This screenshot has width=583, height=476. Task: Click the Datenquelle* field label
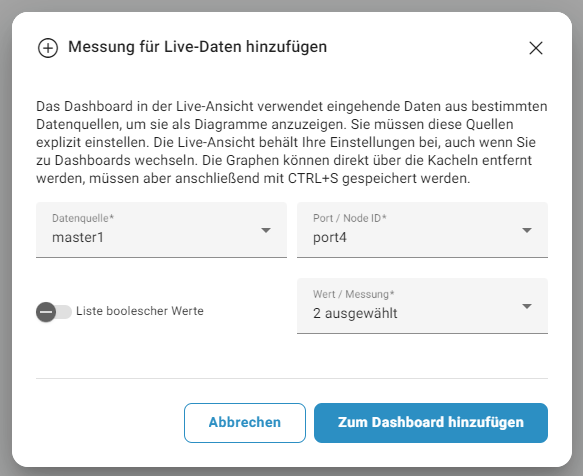coord(83,218)
